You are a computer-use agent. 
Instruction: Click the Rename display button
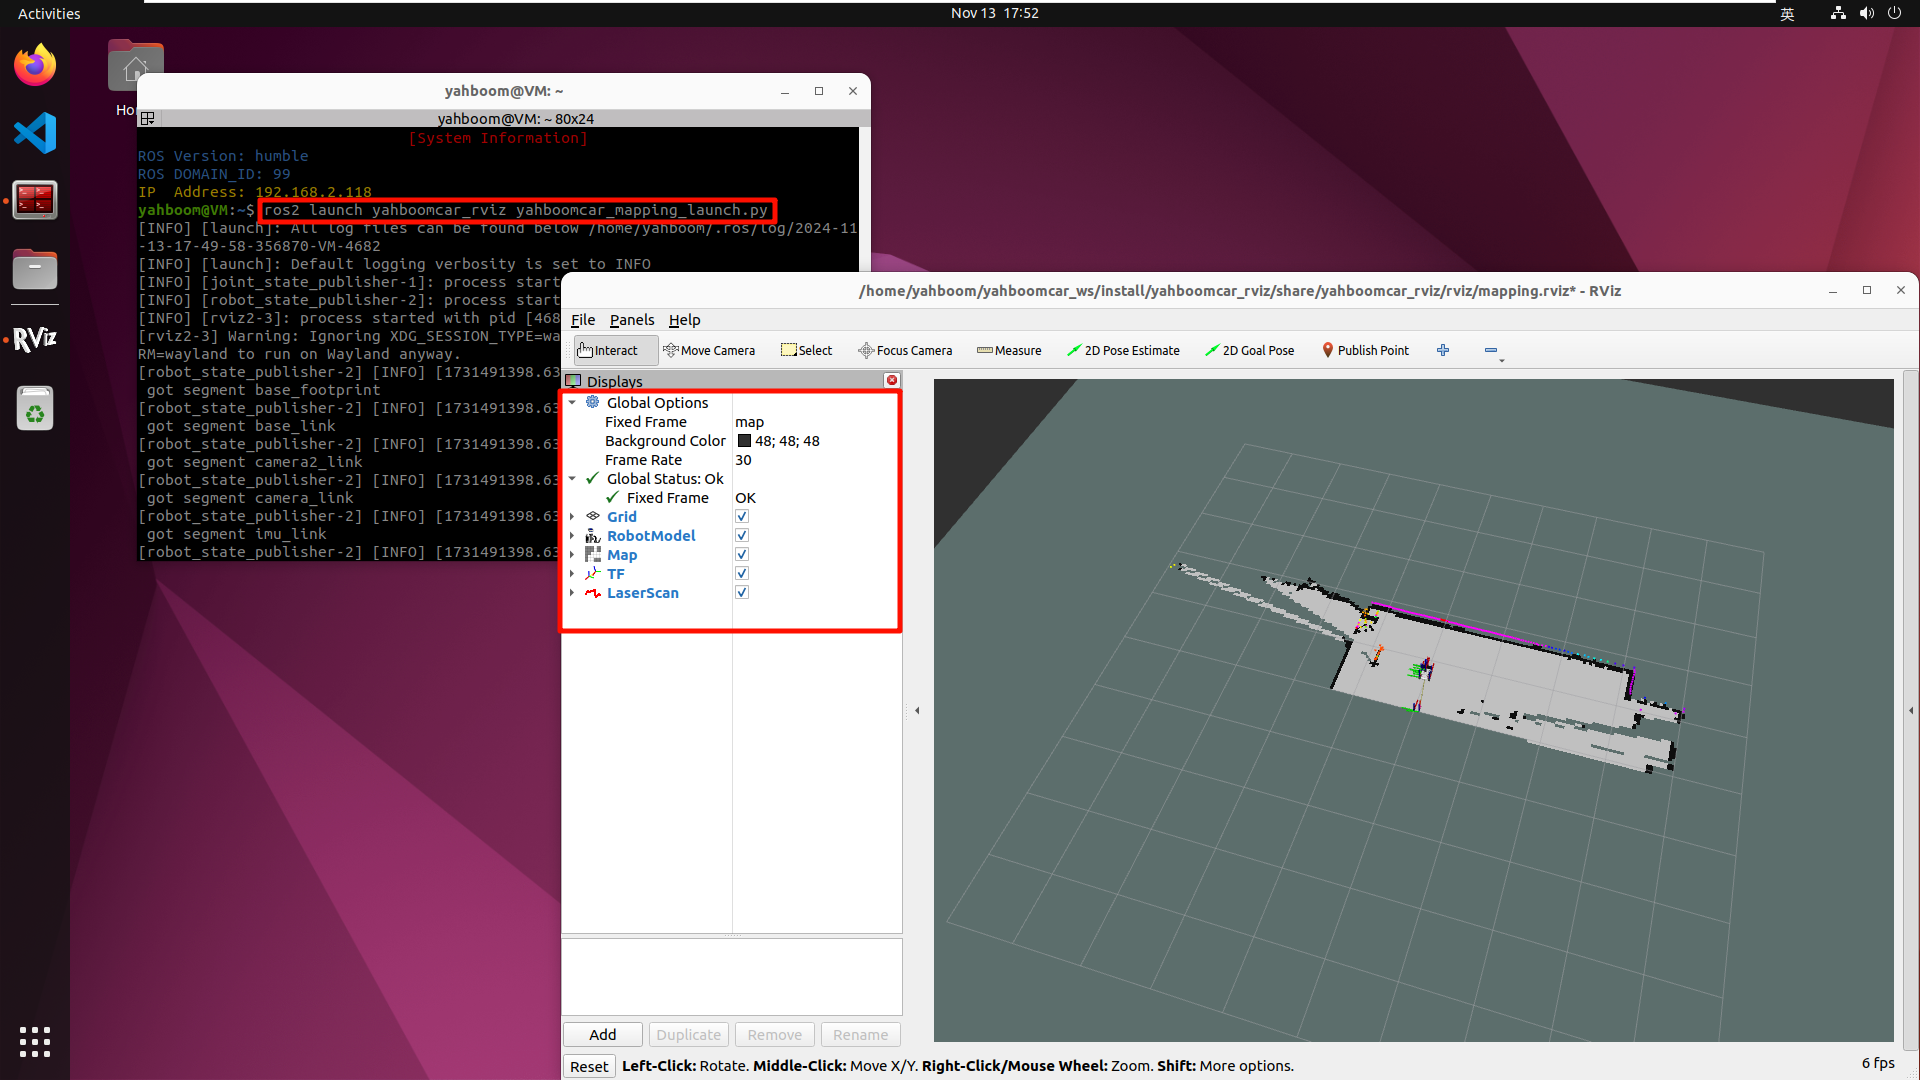(x=860, y=1034)
